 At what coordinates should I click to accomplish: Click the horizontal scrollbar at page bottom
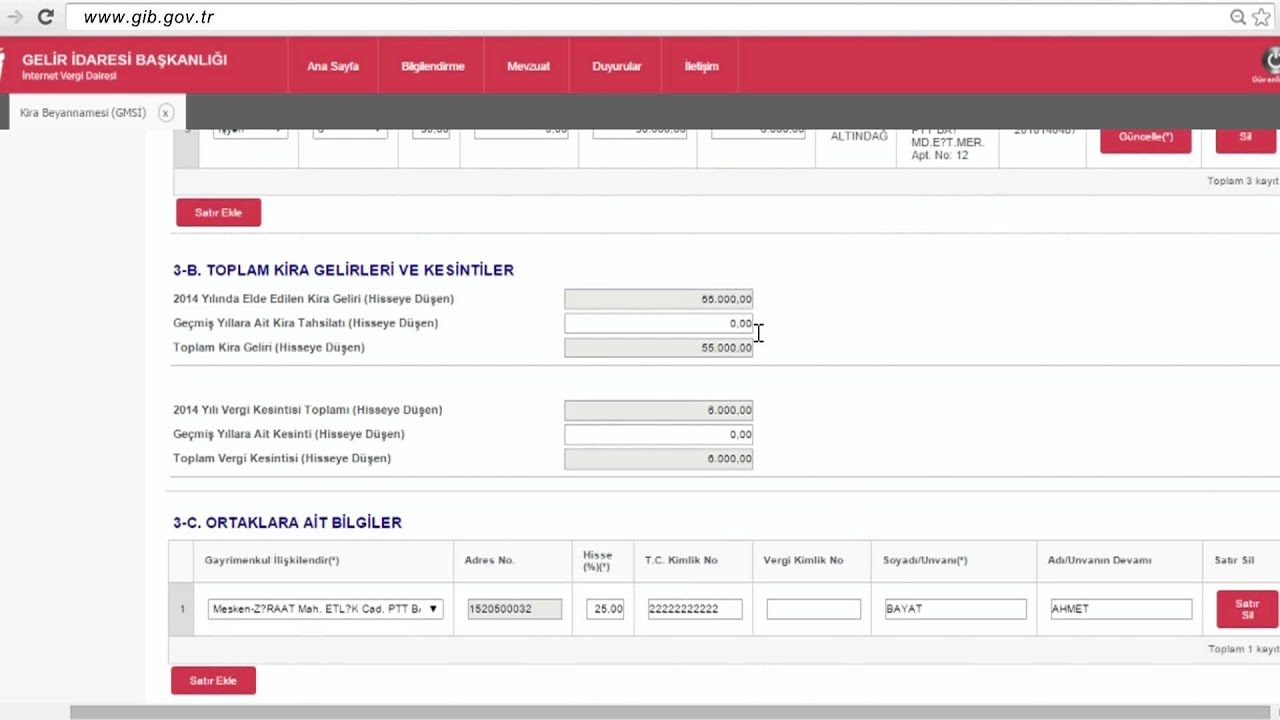point(640,712)
